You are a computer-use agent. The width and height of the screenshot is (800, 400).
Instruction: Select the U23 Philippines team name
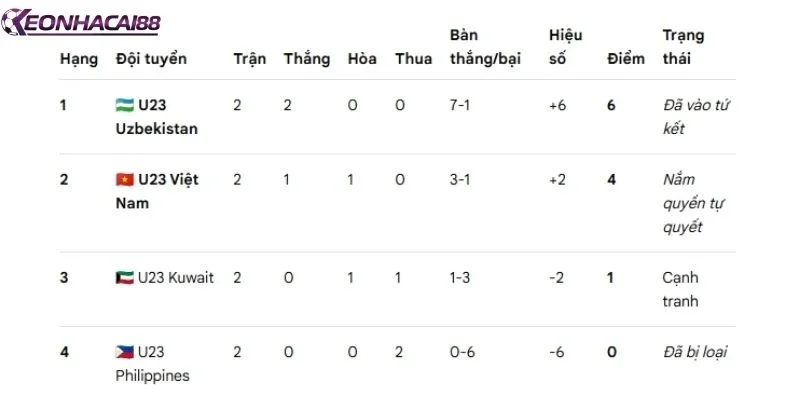(152, 364)
